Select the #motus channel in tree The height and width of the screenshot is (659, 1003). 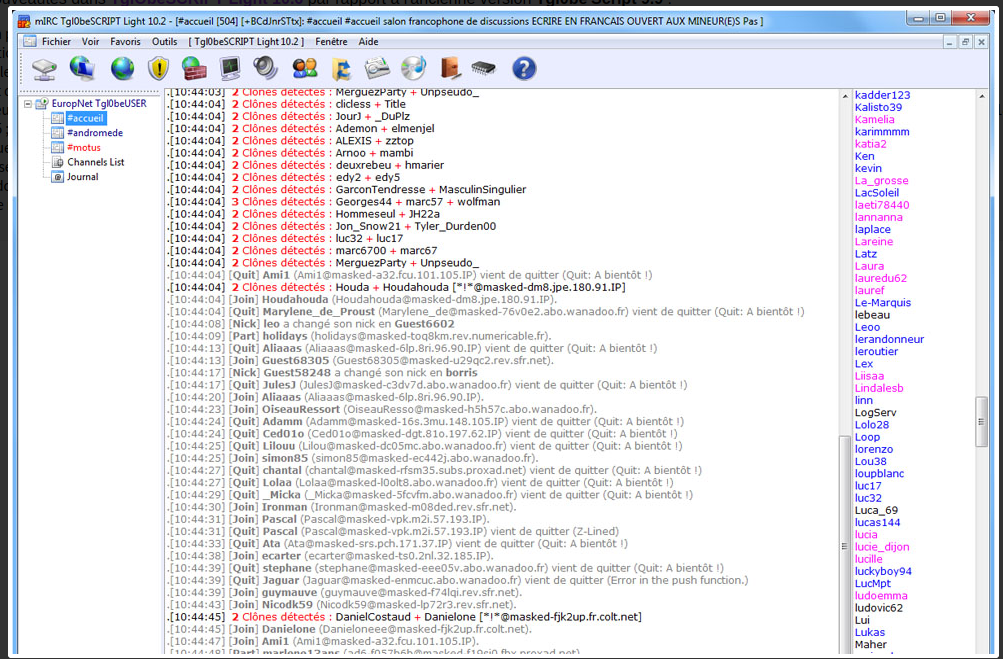click(x=84, y=148)
